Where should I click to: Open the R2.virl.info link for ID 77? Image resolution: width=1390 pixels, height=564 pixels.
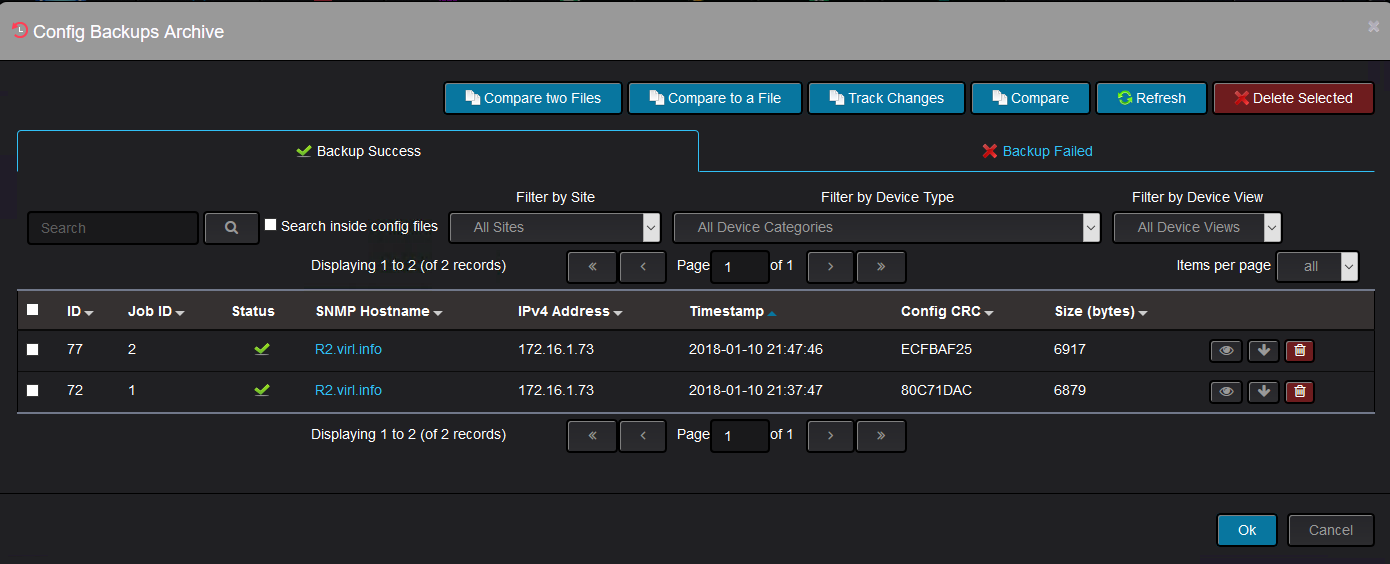point(348,349)
